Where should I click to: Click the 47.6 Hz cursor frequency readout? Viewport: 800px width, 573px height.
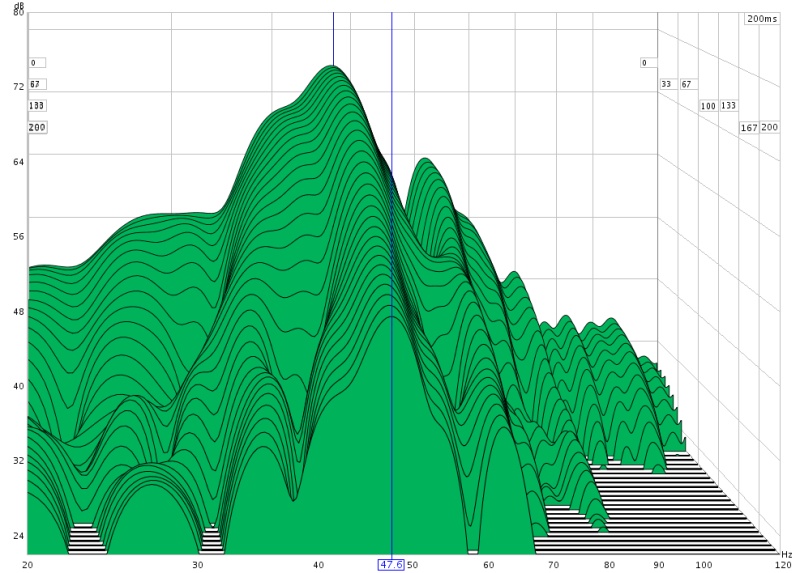[x=391, y=565]
